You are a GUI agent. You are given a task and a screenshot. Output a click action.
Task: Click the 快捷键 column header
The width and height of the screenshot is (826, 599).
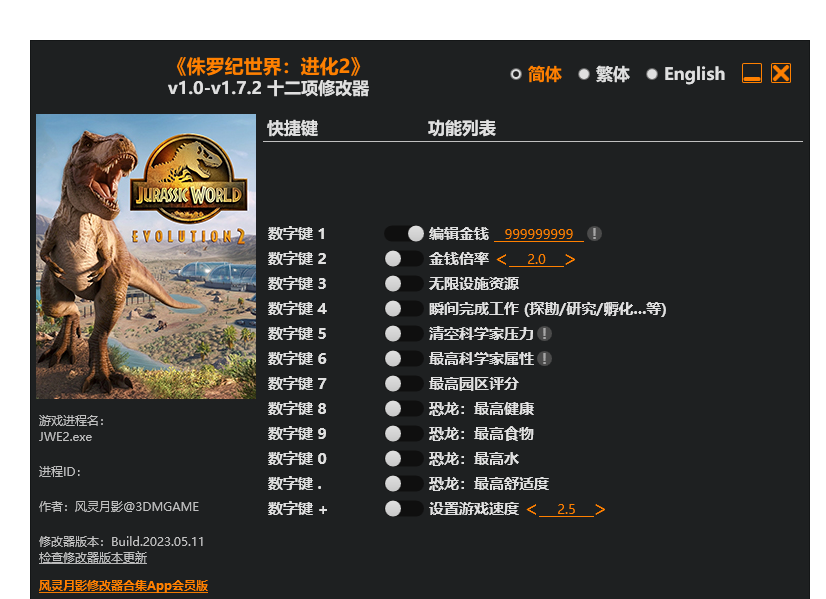pyautogui.click(x=292, y=128)
